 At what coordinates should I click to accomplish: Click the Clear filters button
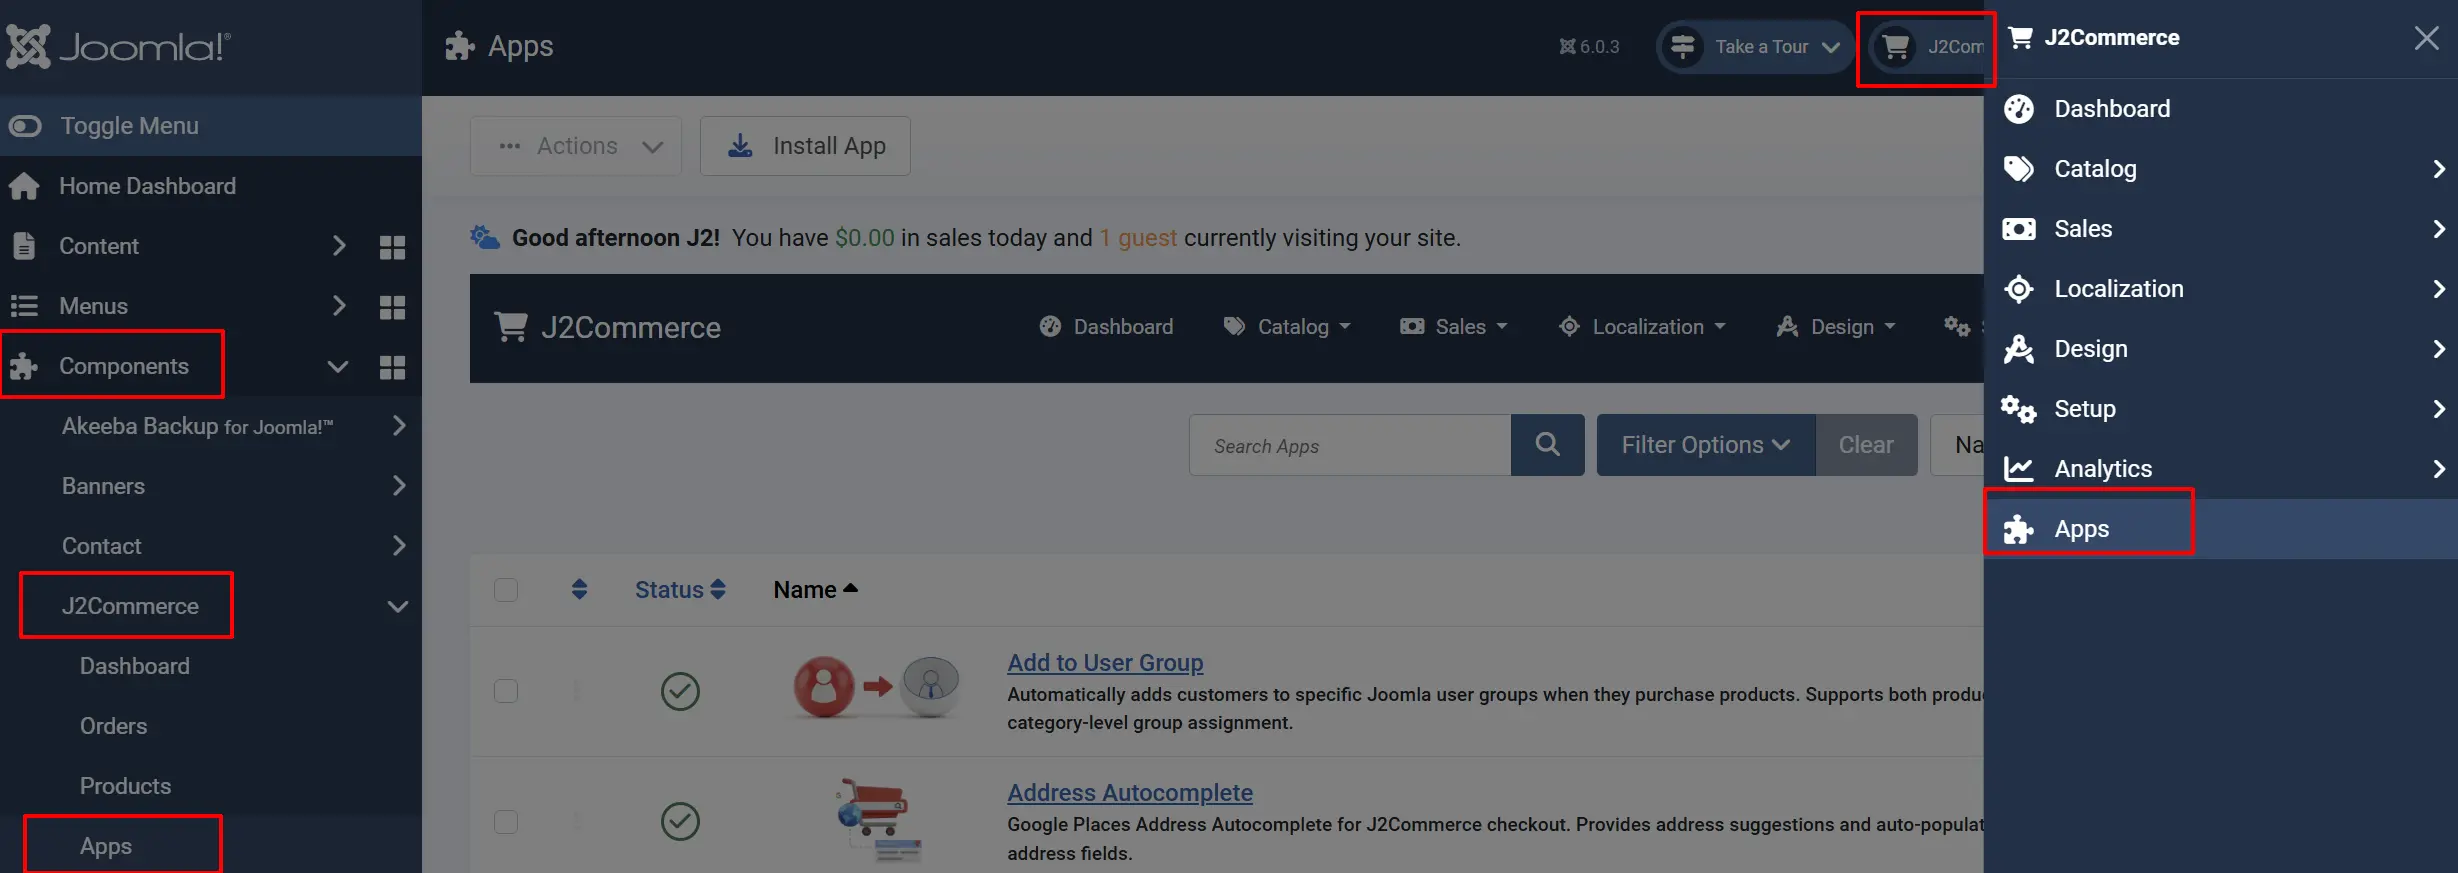(x=1866, y=445)
